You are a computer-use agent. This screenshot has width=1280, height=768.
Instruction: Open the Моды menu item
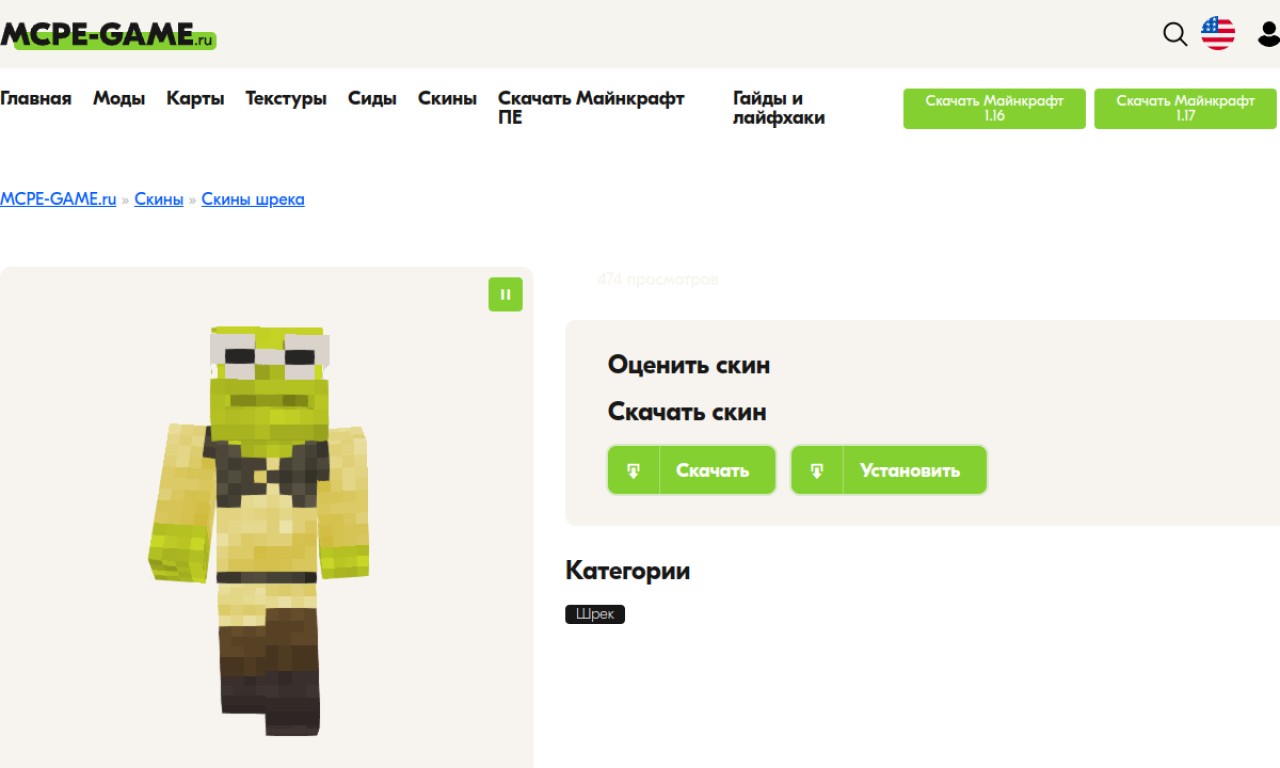119,98
